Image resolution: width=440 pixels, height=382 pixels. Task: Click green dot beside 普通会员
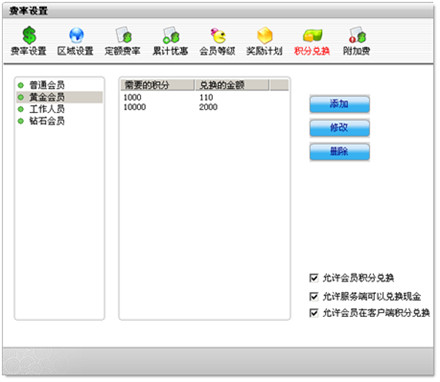21,85
